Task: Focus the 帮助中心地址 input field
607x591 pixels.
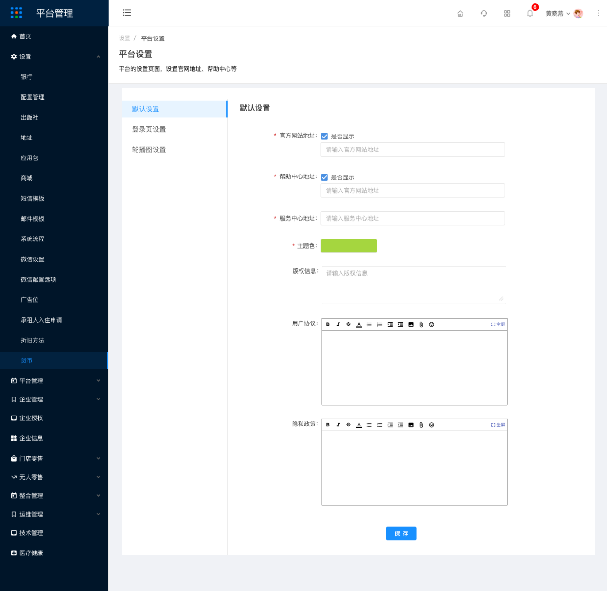Action: pos(413,190)
